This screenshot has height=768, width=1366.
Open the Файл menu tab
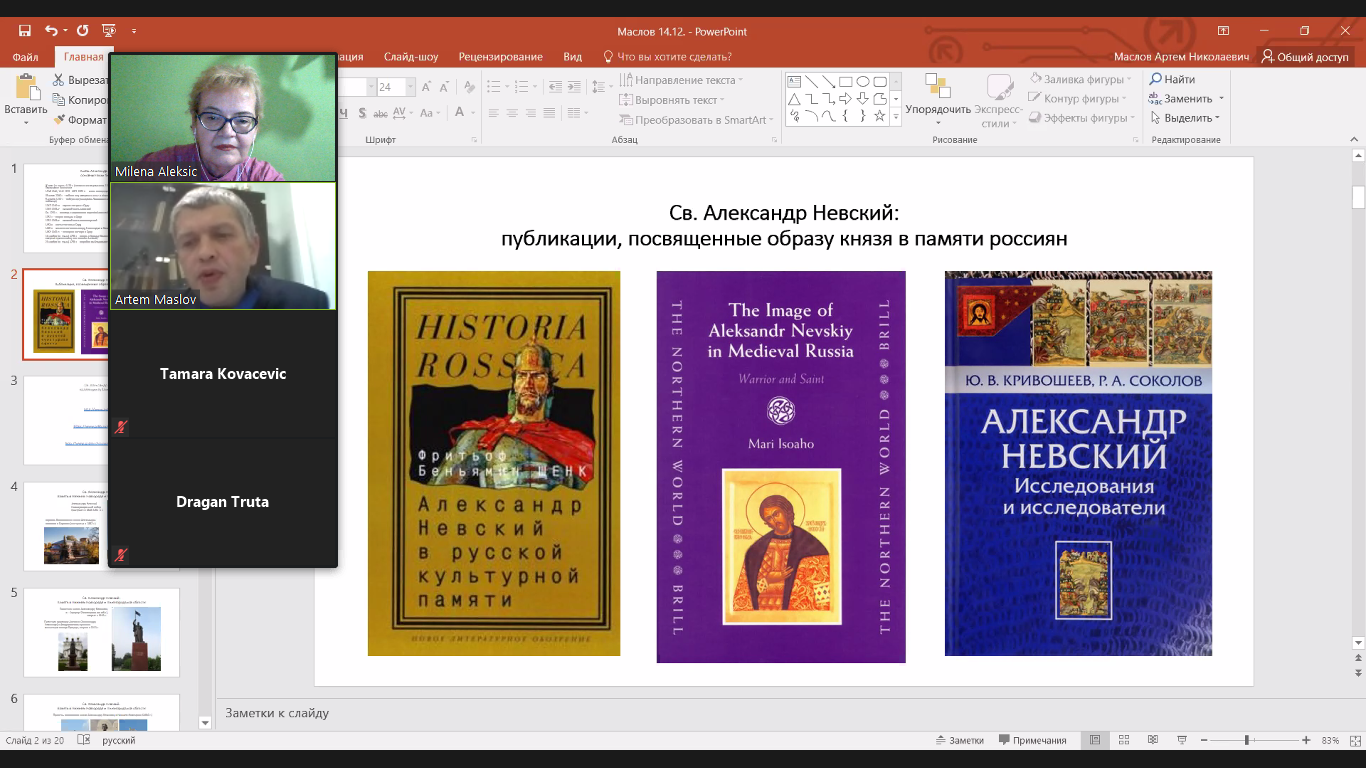pyautogui.click(x=26, y=57)
